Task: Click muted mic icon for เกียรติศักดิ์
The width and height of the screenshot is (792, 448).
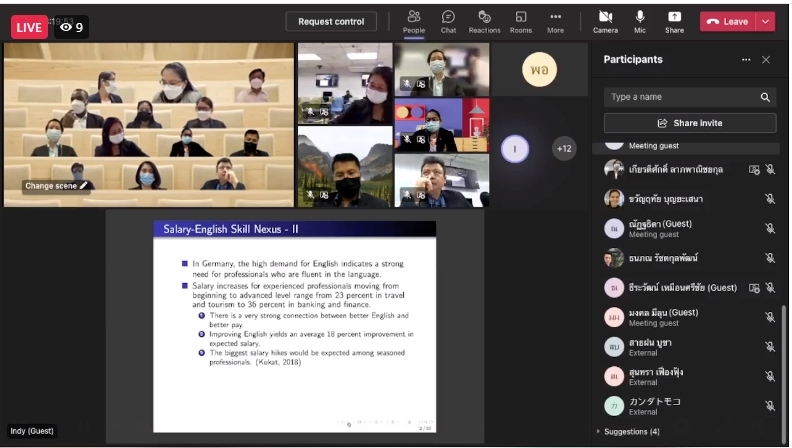Action: pyautogui.click(x=770, y=170)
